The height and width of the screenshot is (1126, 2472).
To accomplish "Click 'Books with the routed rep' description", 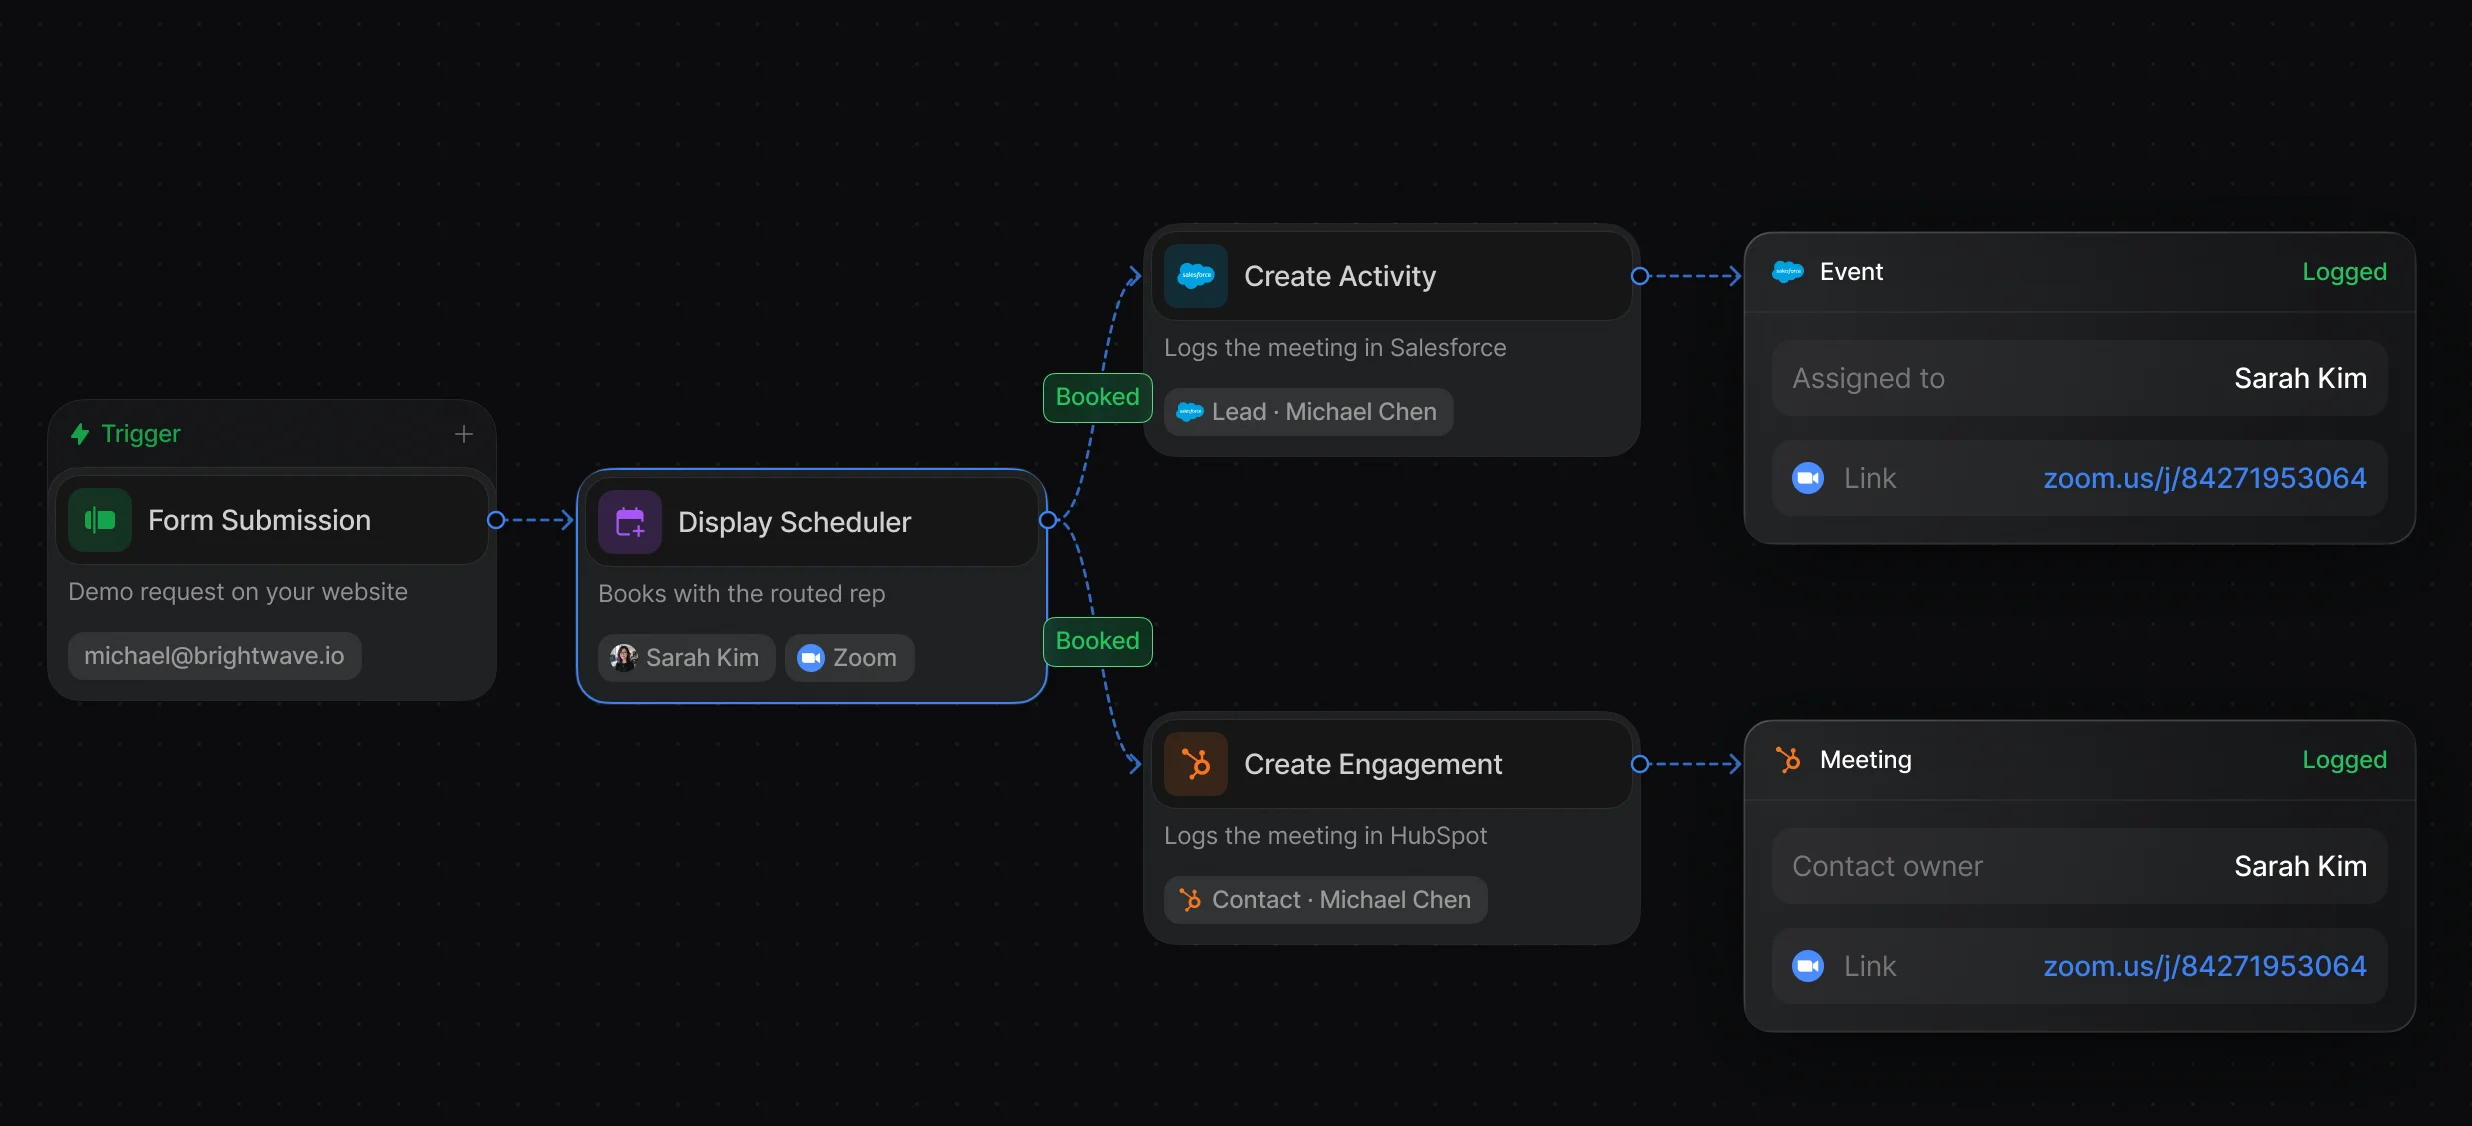I will click(741, 594).
